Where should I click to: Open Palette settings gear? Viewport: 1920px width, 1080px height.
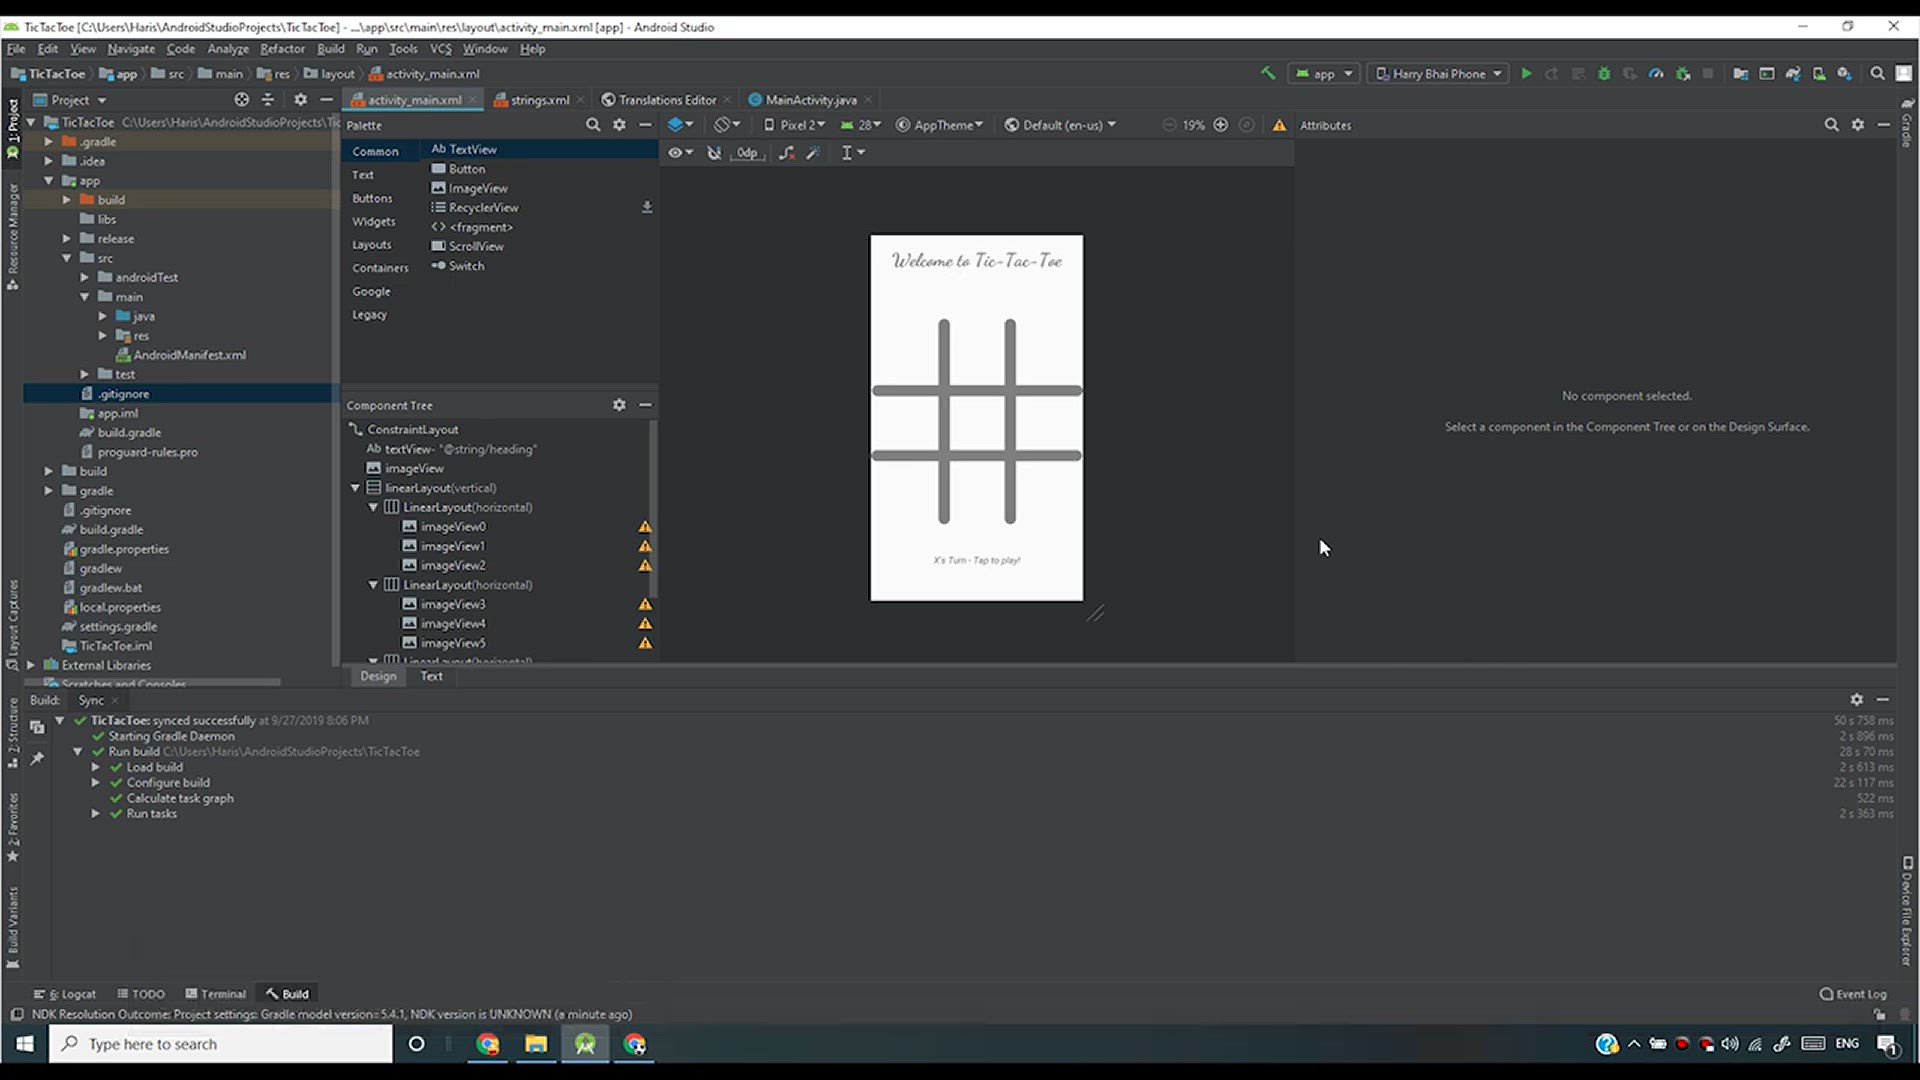point(619,125)
